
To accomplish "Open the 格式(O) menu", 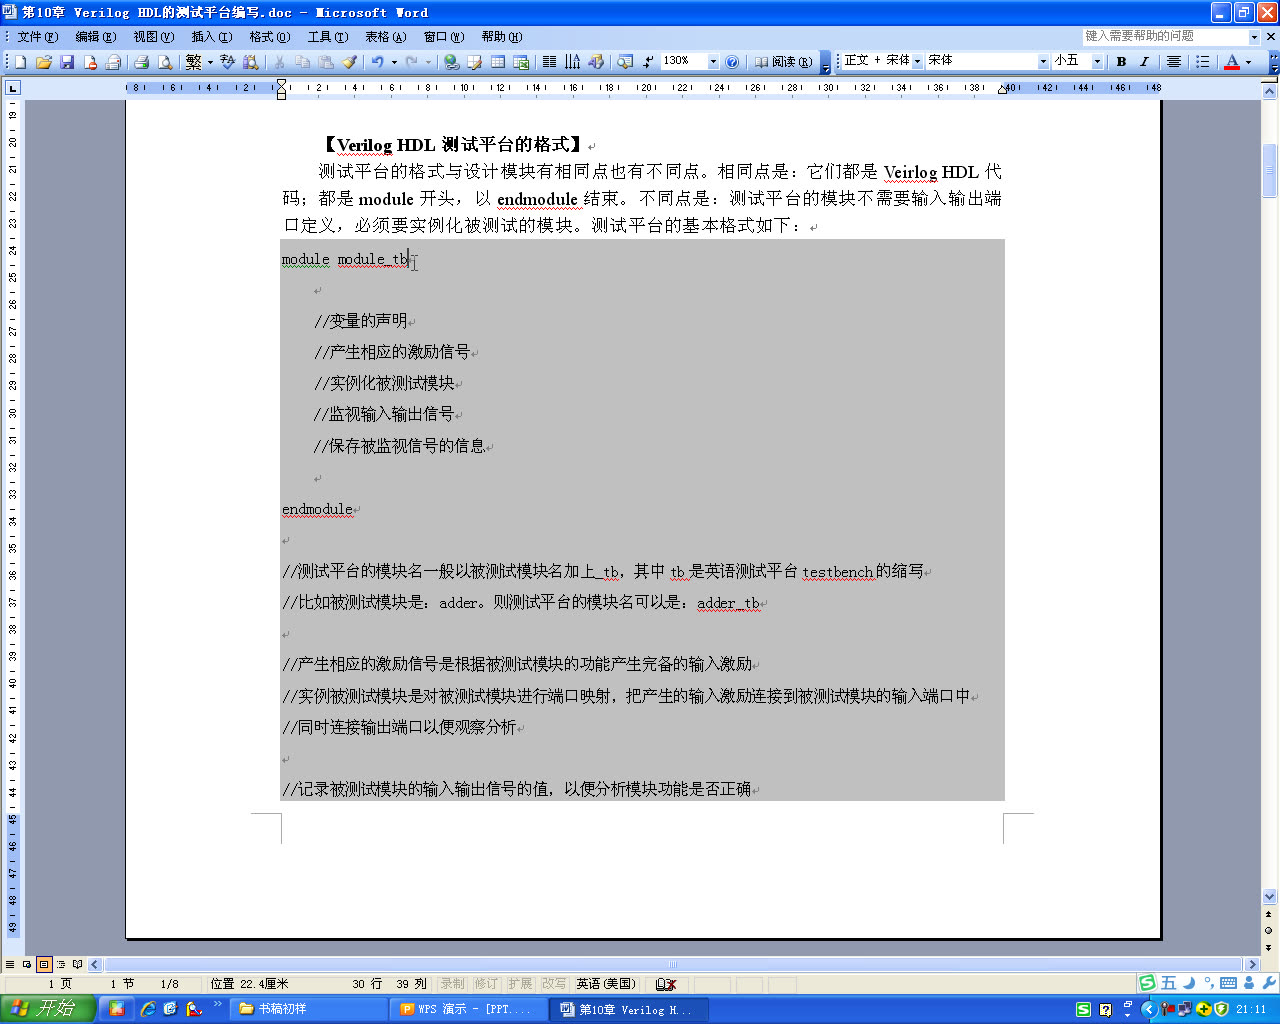I will pyautogui.click(x=270, y=37).
